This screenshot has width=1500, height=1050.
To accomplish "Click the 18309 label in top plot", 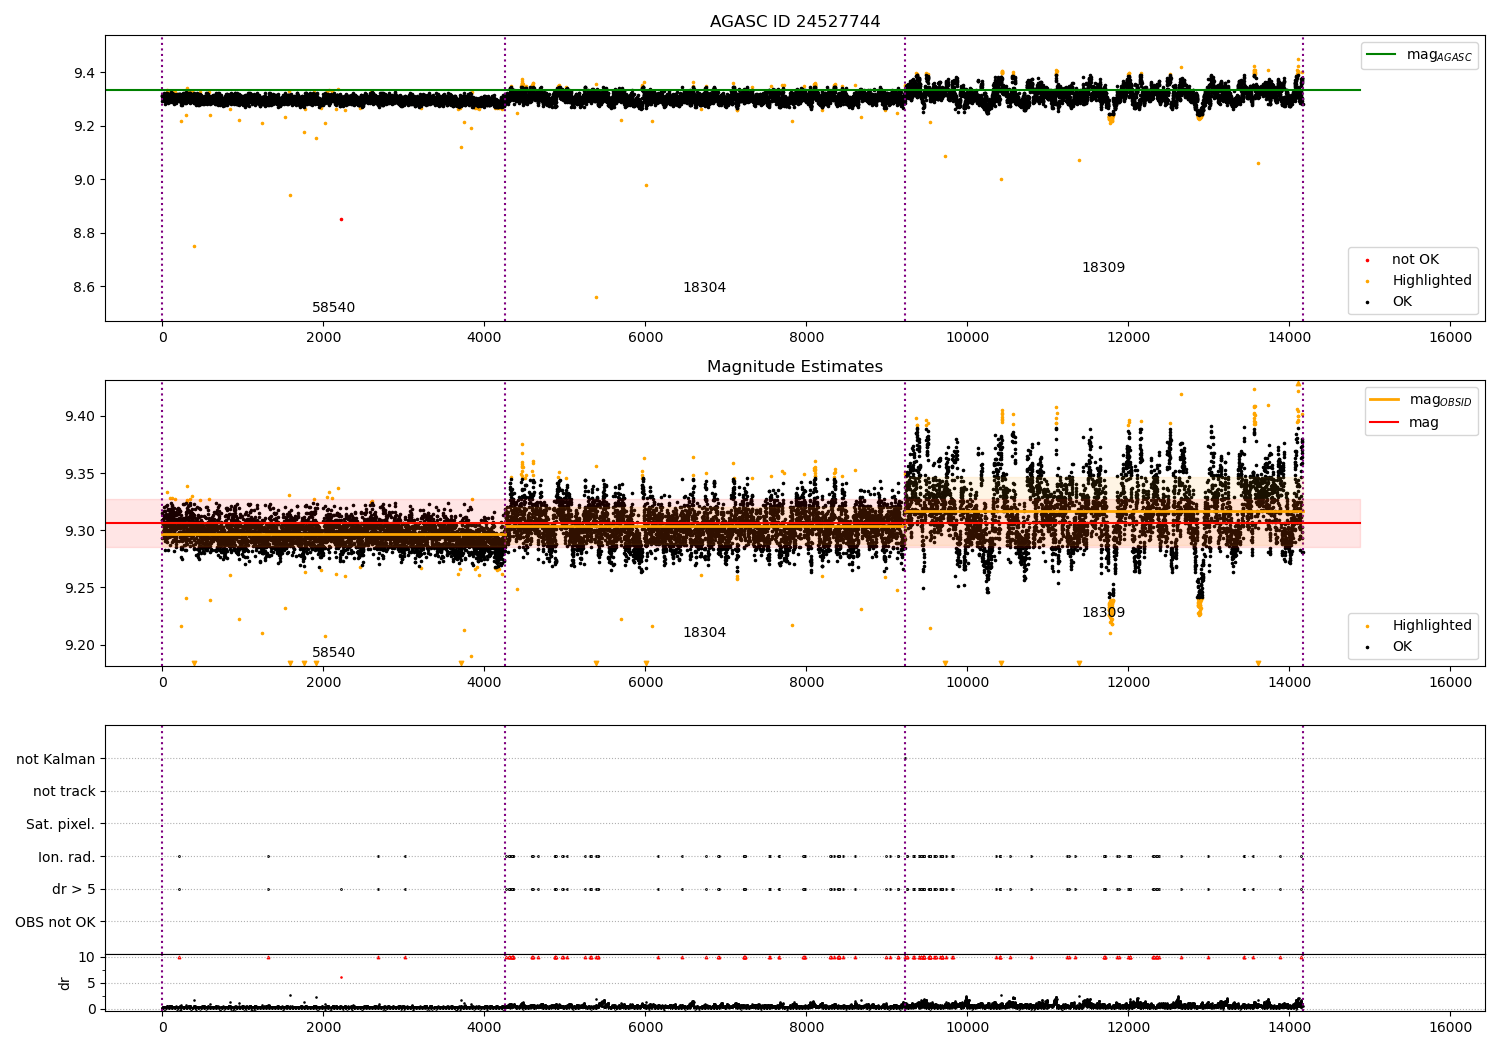I will pos(1103,268).
